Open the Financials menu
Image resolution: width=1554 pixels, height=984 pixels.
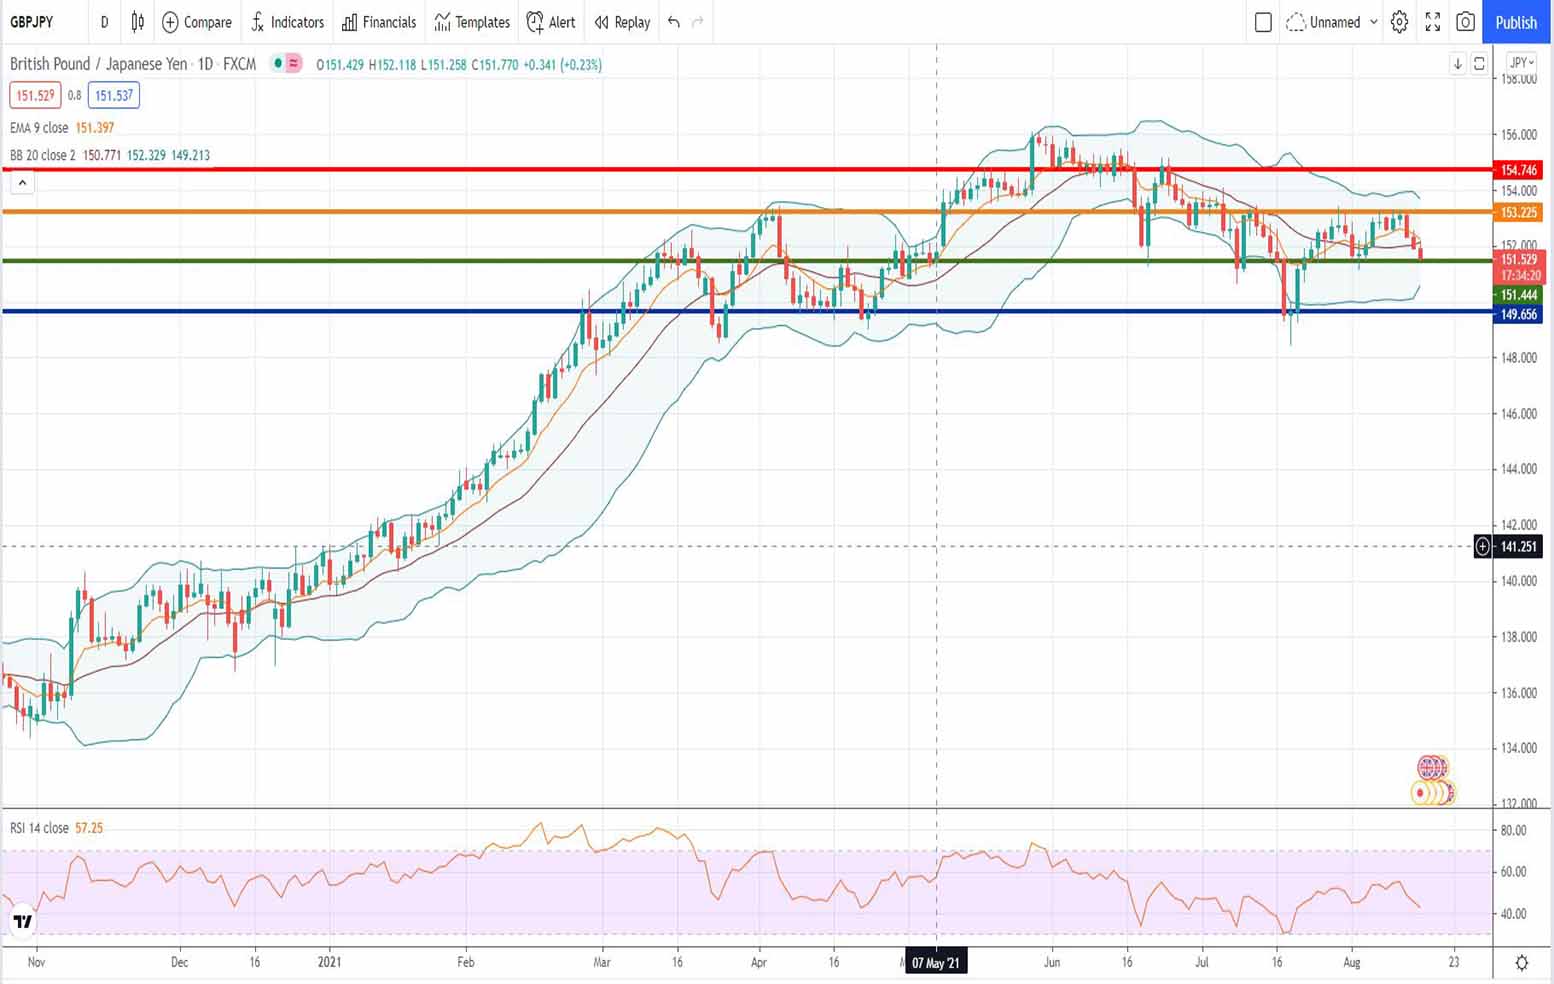[x=379, y=22]
